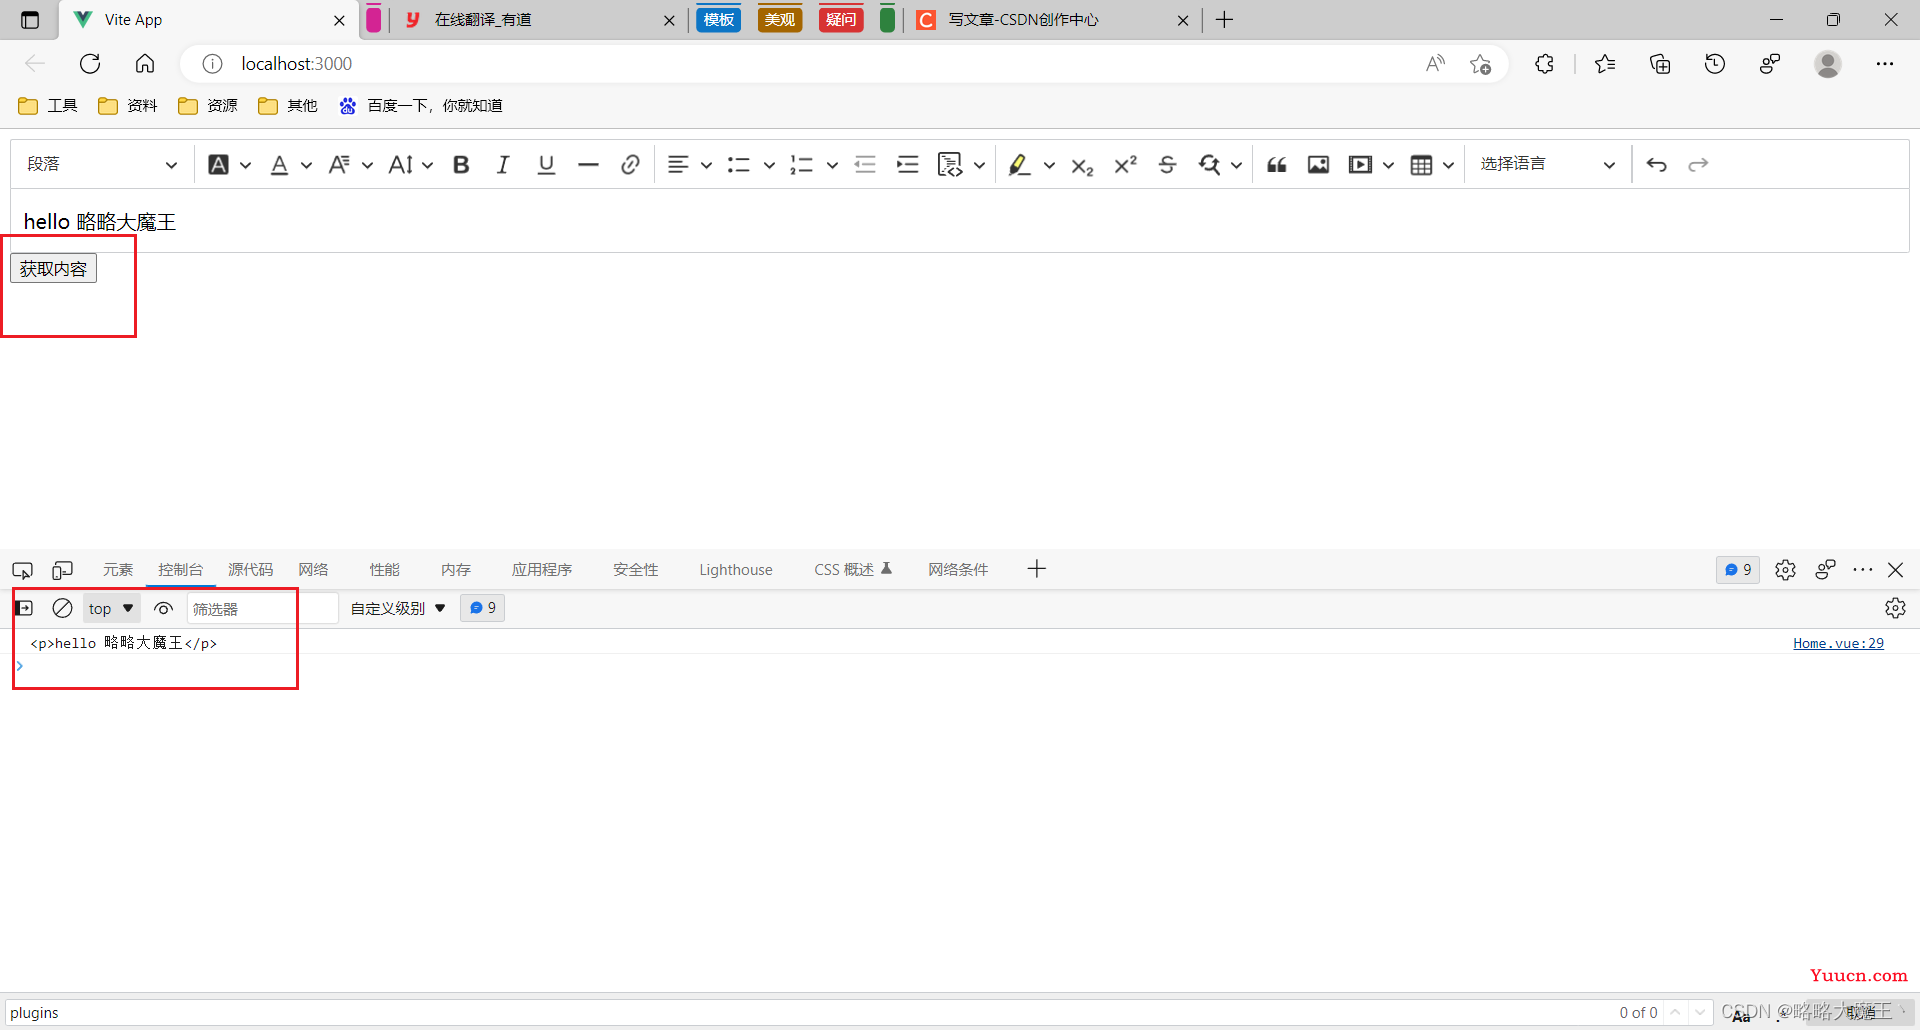
Task: Click the decrease indent icon
Action: click(865, 165)
